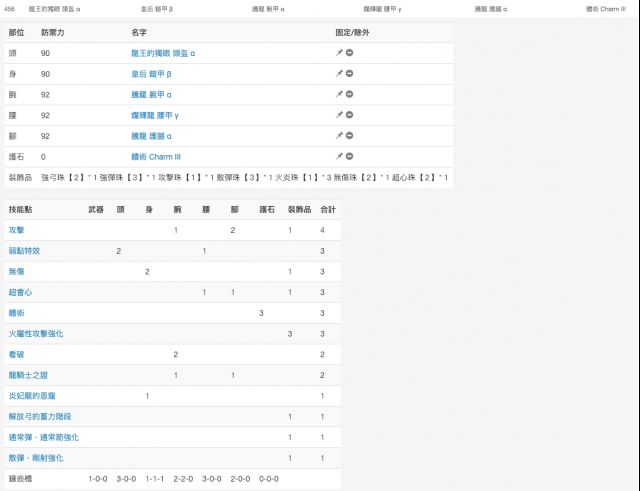This screenshot has width=640, height=491.
Task: Open the head armor name link
Action: pyautogui.click(x=163, y=53)
